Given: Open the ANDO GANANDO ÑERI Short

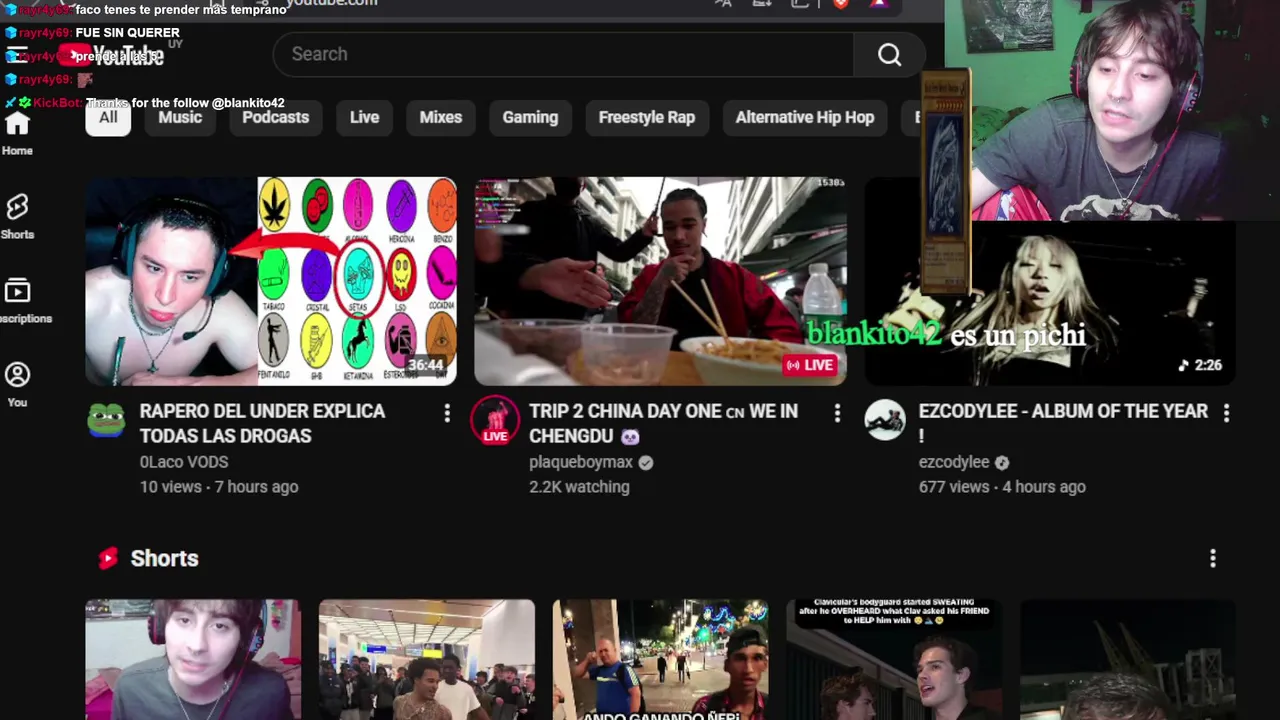Looking at the screenshot, I should click(661, 659).
